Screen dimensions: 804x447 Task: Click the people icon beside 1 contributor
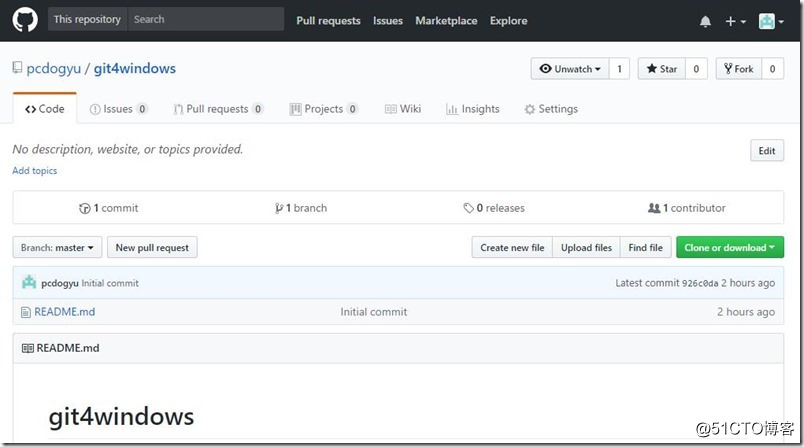pyautogui.click(x=654, y=208)
